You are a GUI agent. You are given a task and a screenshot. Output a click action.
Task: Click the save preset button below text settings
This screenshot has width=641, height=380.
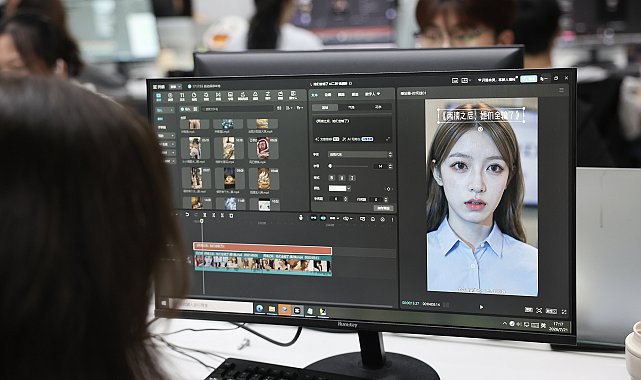tap(383, 208)
